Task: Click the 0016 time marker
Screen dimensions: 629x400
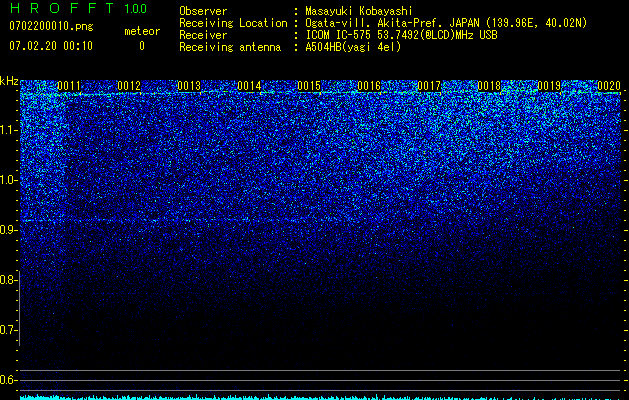Action: click(x=369, y=86)
